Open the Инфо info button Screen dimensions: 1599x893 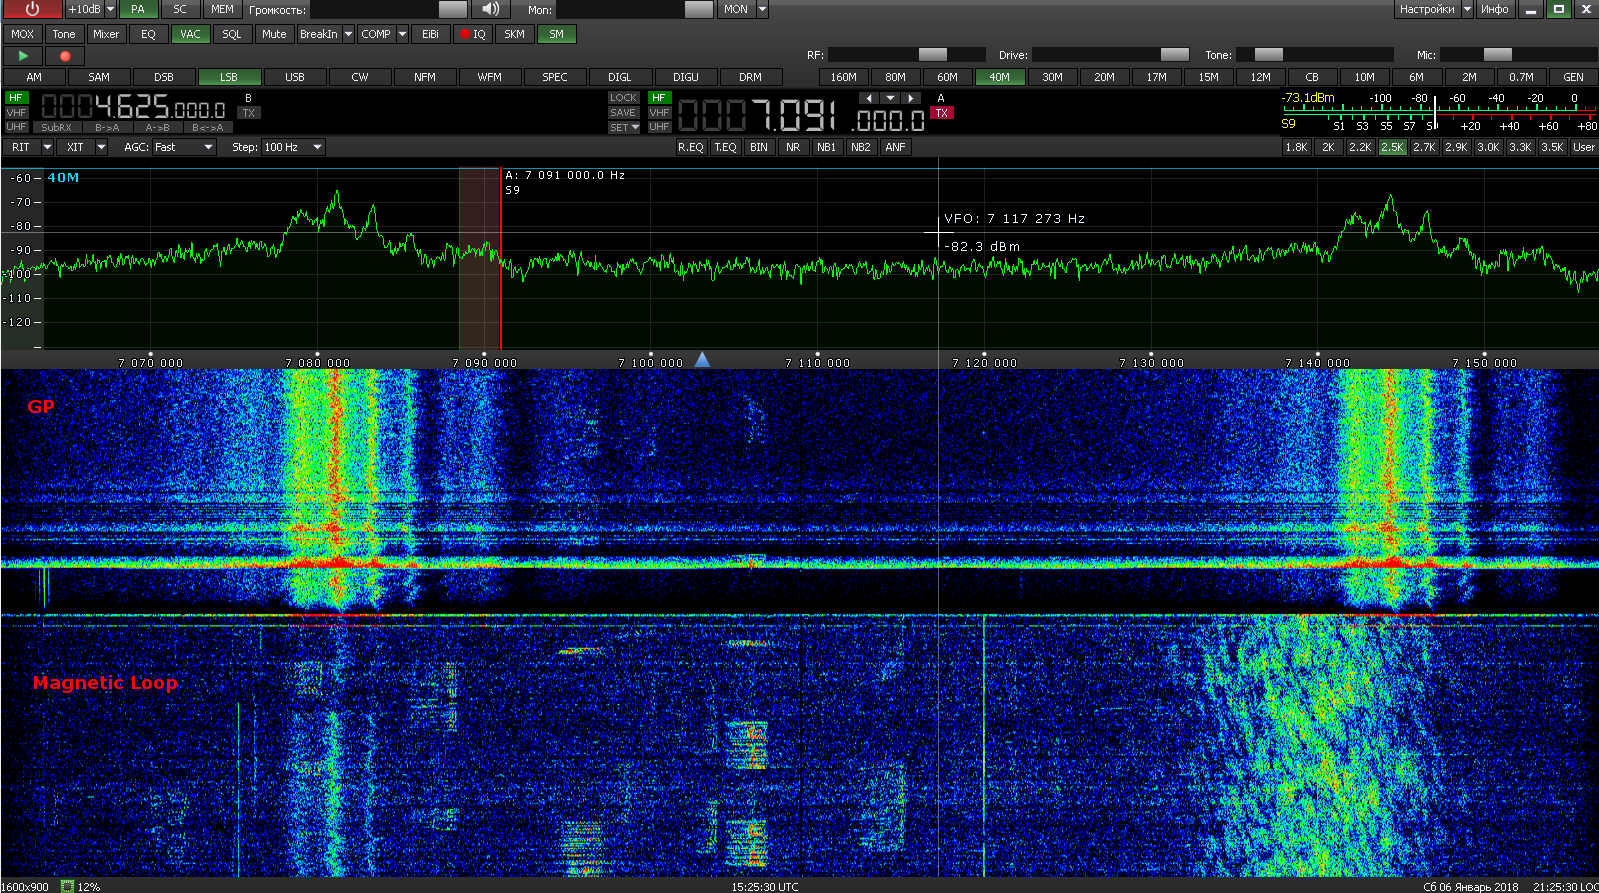1495,9
